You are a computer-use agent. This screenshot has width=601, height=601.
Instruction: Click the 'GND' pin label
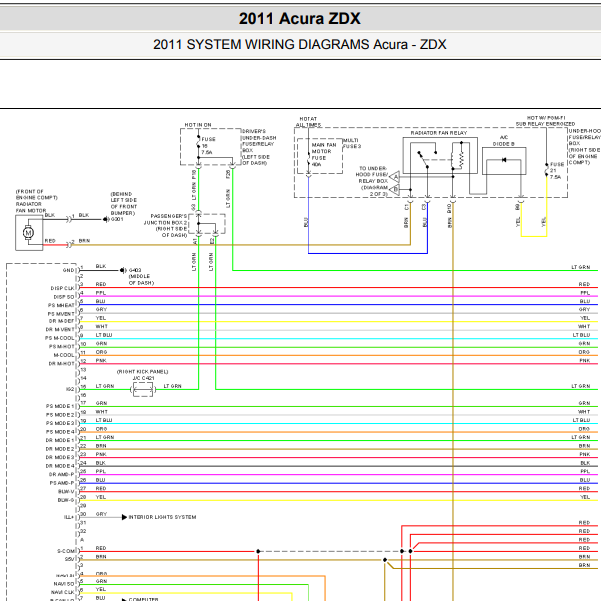69,270
